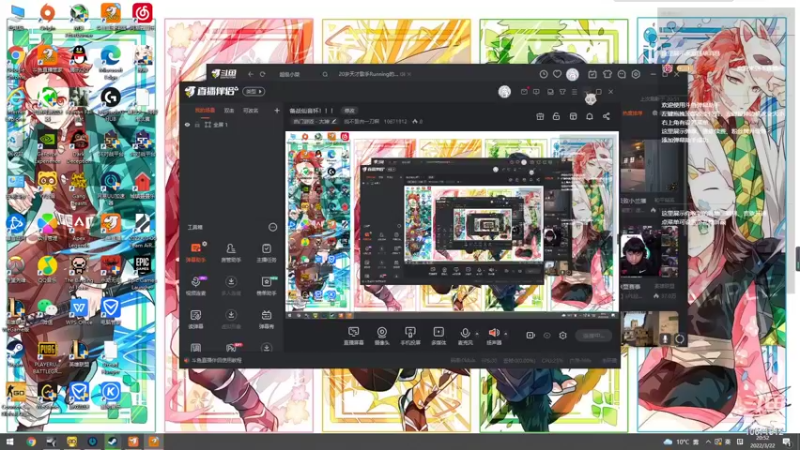Open Google Chrome desktop shortcut

(16, 59)
